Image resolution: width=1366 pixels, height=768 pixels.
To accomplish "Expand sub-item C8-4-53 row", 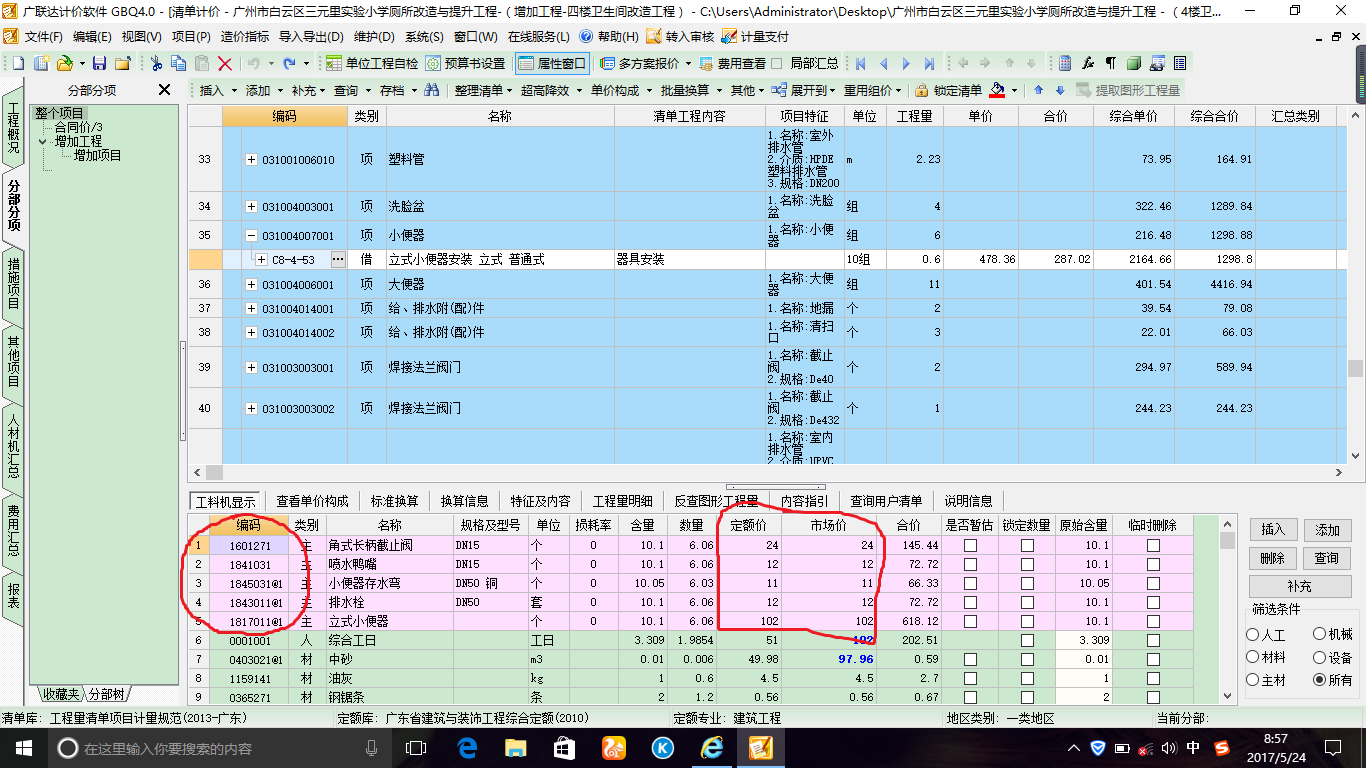I will (261, 259).
